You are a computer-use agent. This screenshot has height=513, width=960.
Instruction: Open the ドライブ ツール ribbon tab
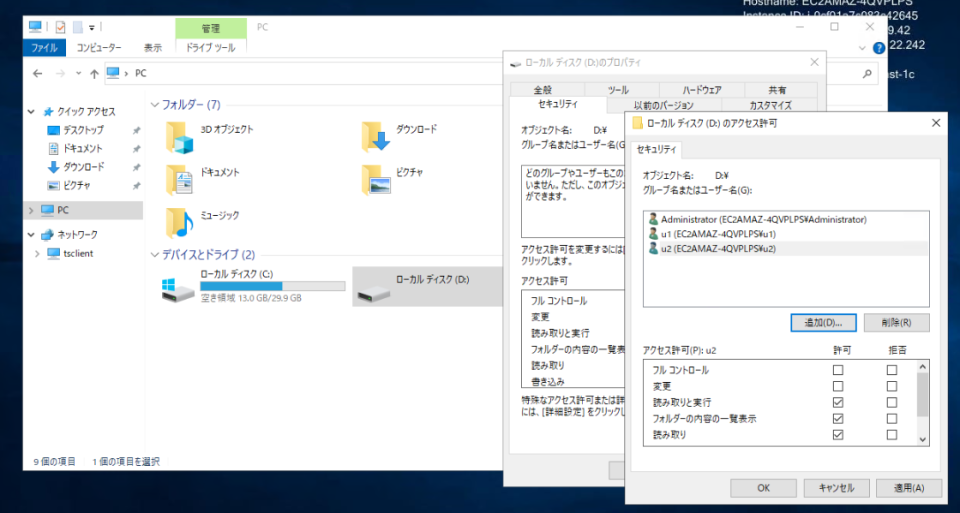211,48
